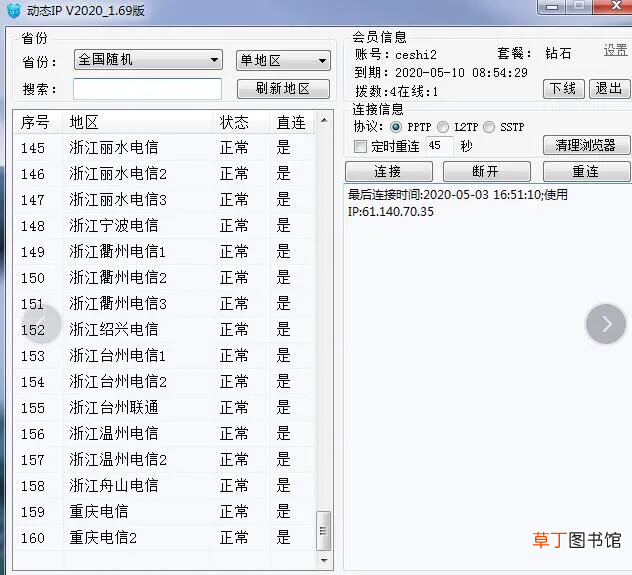Select row 浙江温州电信2
This screenshot has width=632, height=575.
[164, 460]
